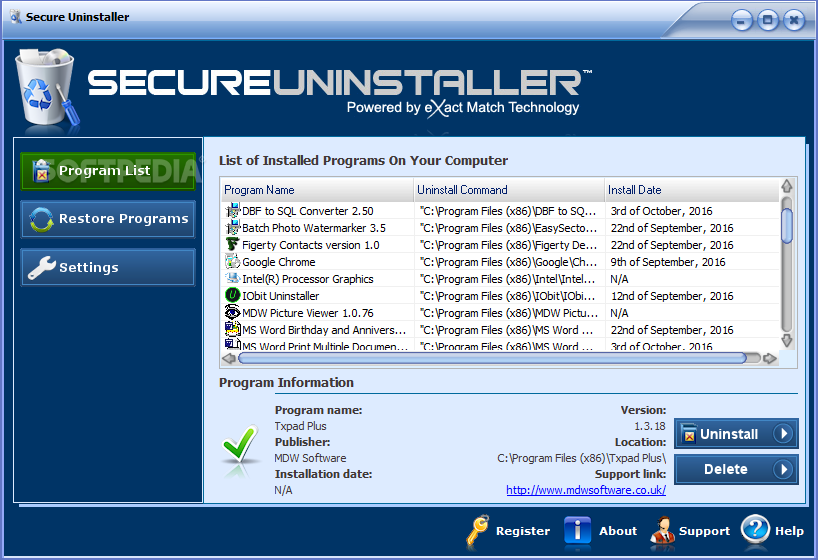Viewport: 818px width, 560px height.
Task: Click the horizontal scrollbar thumb
Action: point(492,358)
